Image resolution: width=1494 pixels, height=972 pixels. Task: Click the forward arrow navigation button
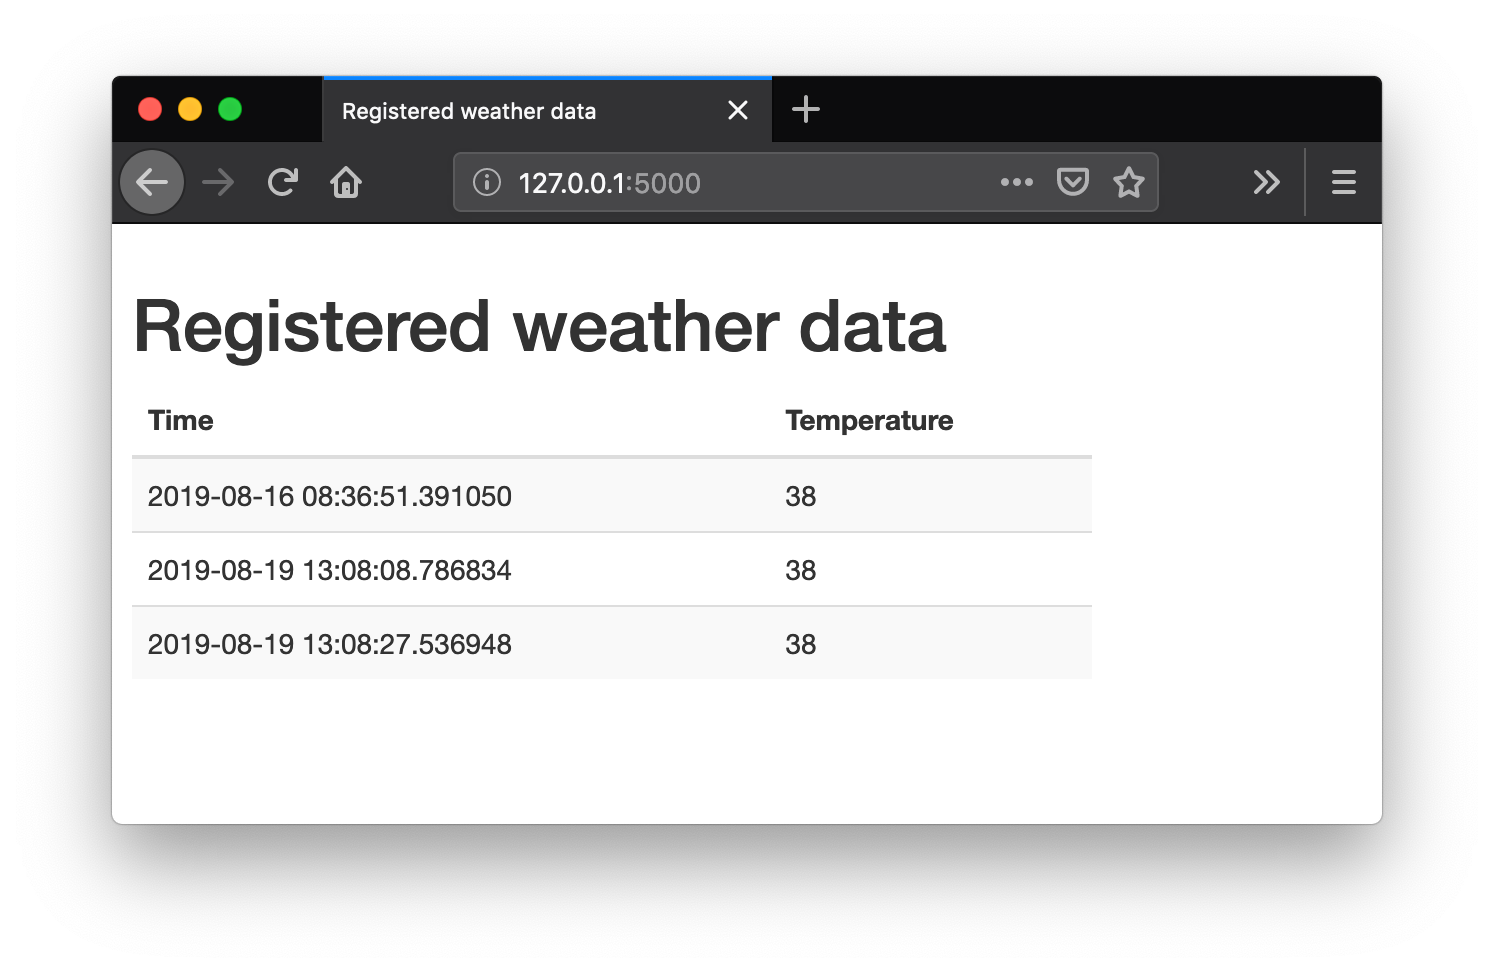pyautogui.click(x=217, y=182)
